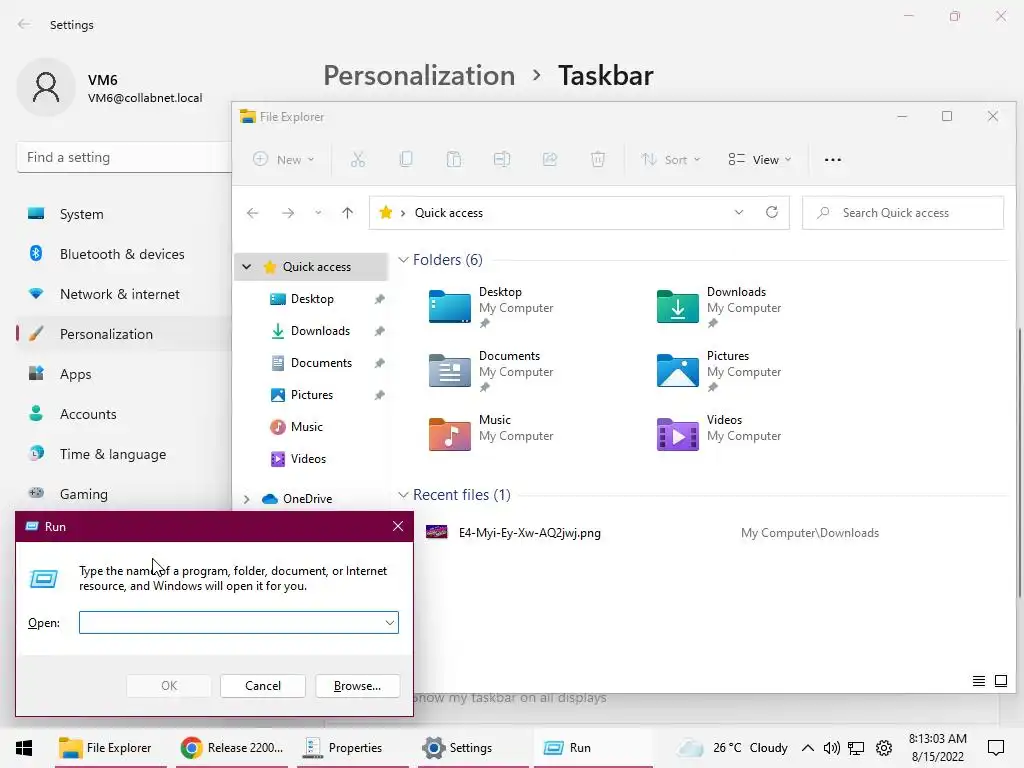This screenshot has height=768, width=1024.
Task: Close the Run dialog
Action: coord(398,526)
